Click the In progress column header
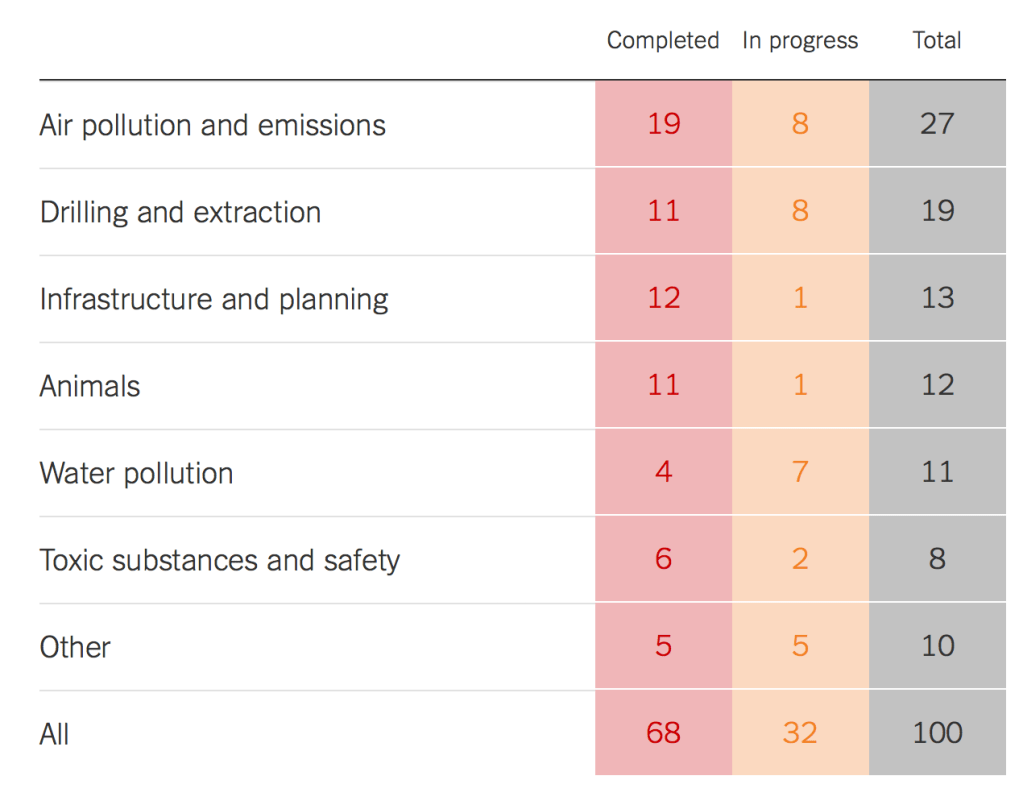Viewport: 1023px width, 809px height. [800, 41]
